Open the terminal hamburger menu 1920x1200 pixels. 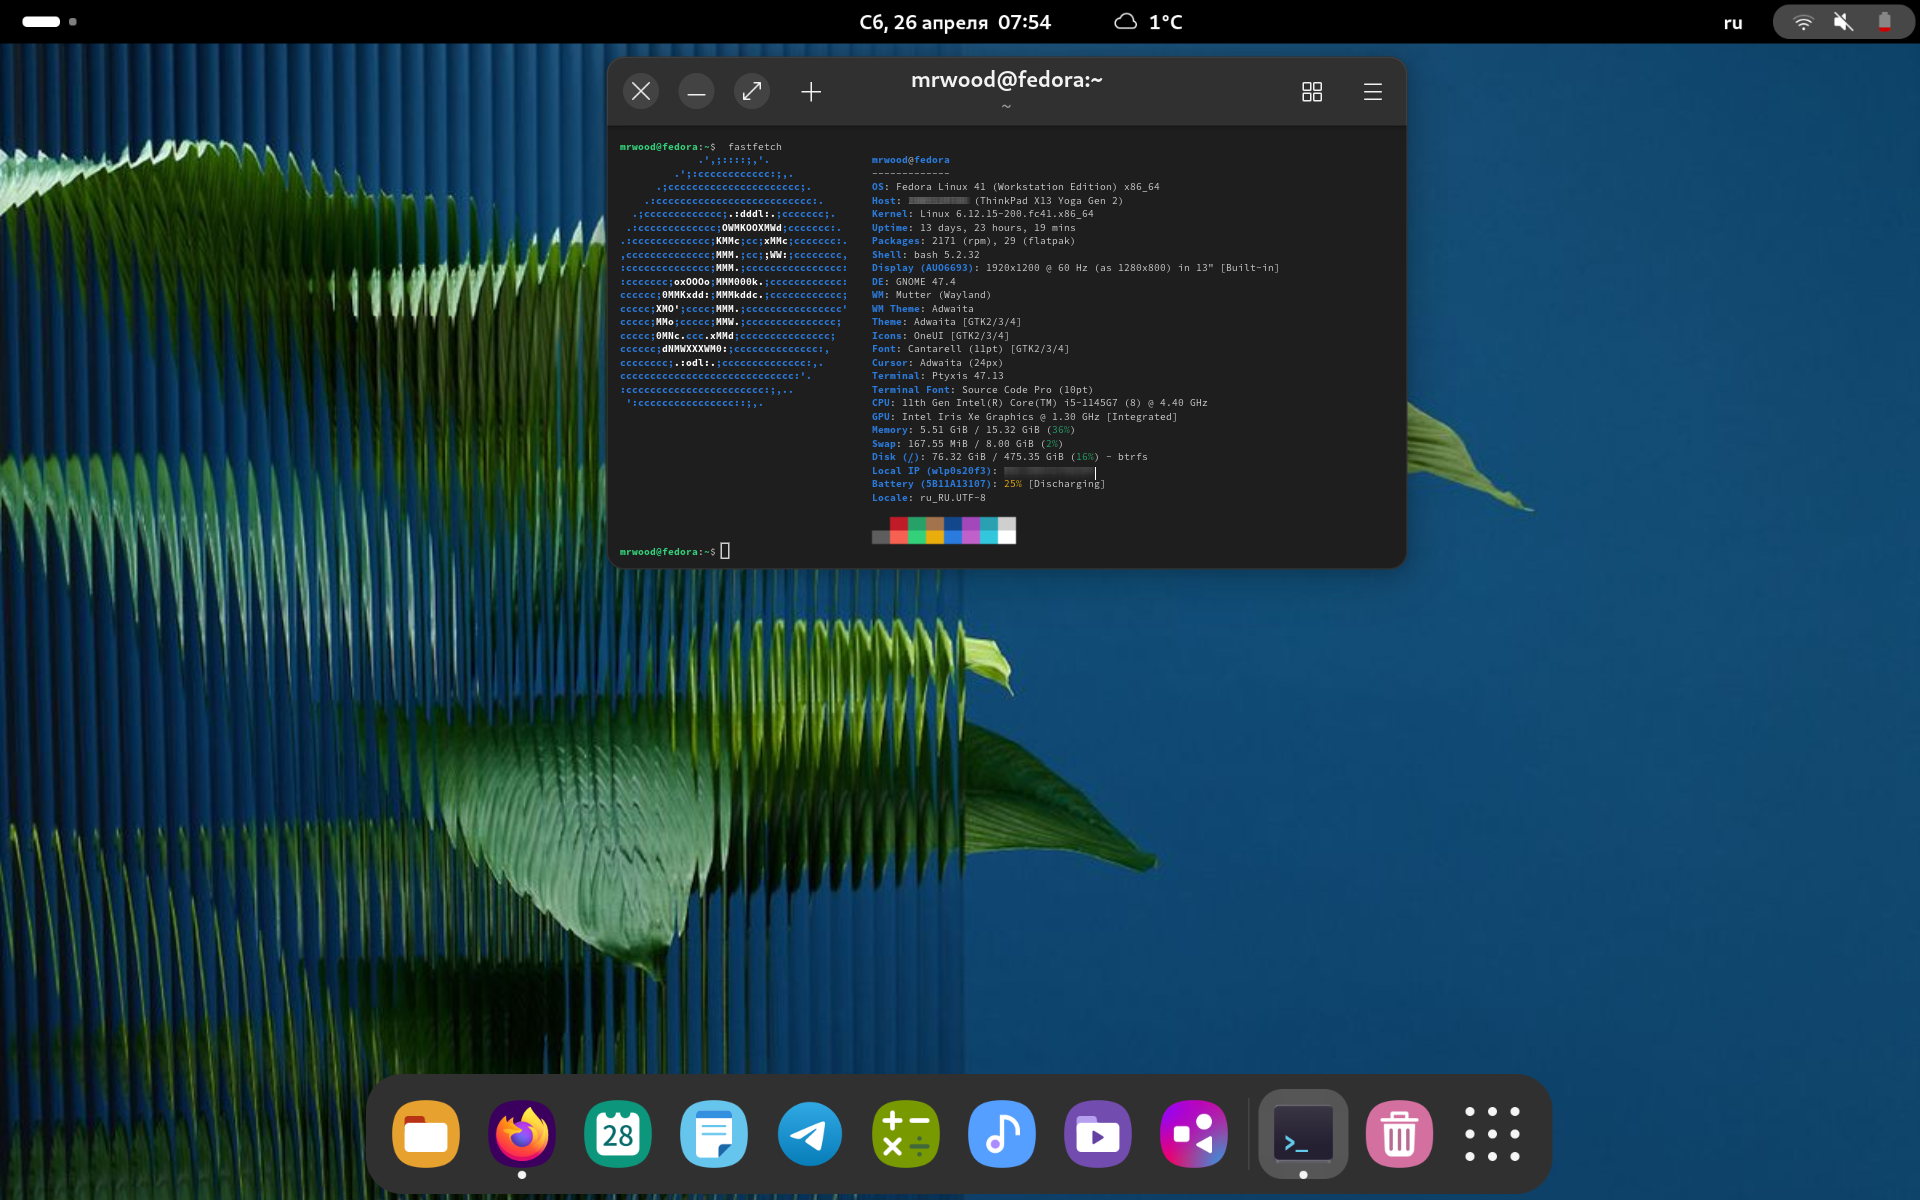pos(1372,92)
